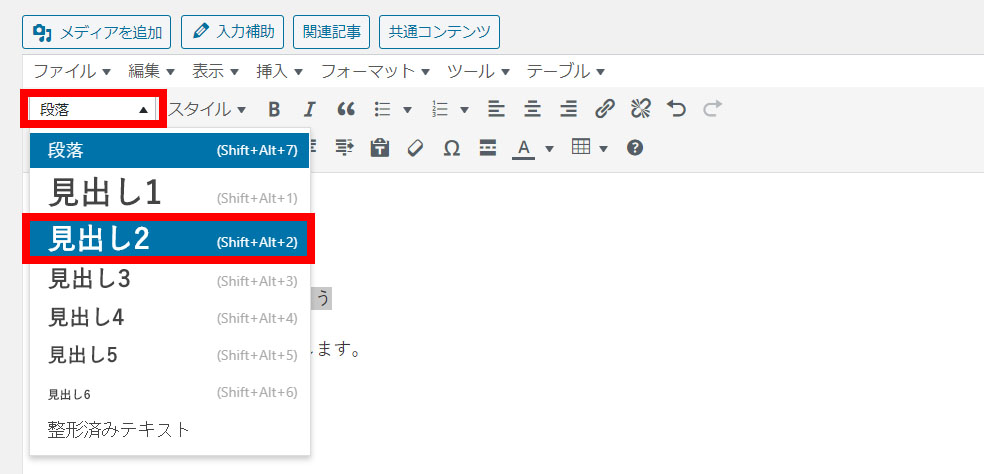Expand the スタイル dropdown
The image size is (984, 474).
tap(207, 109)
